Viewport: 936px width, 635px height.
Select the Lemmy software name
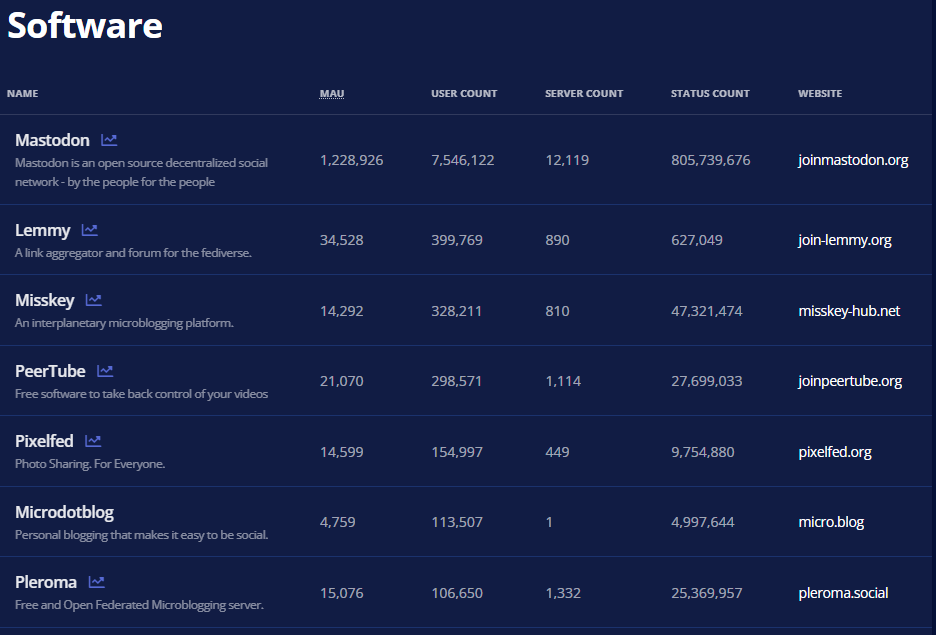[x=42, y=230]
